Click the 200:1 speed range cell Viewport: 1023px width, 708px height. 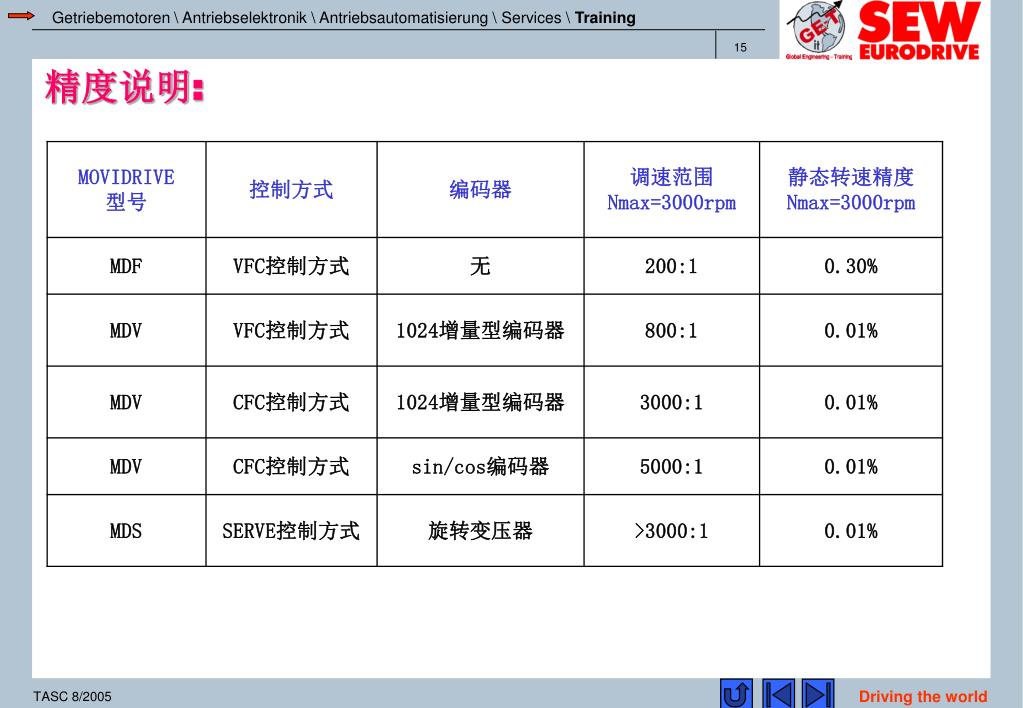(x=671, y=266)
